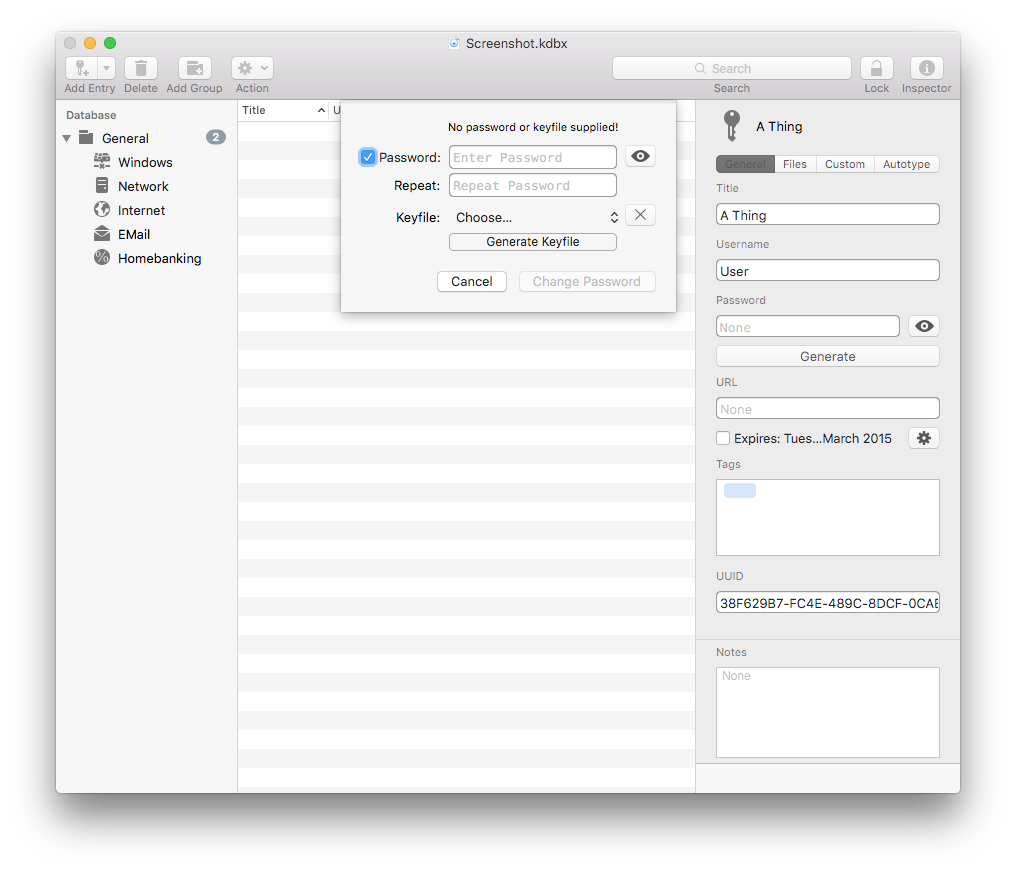Open the Keyfile Choose dropdown

pyautogui.click(x=535, y=217)
